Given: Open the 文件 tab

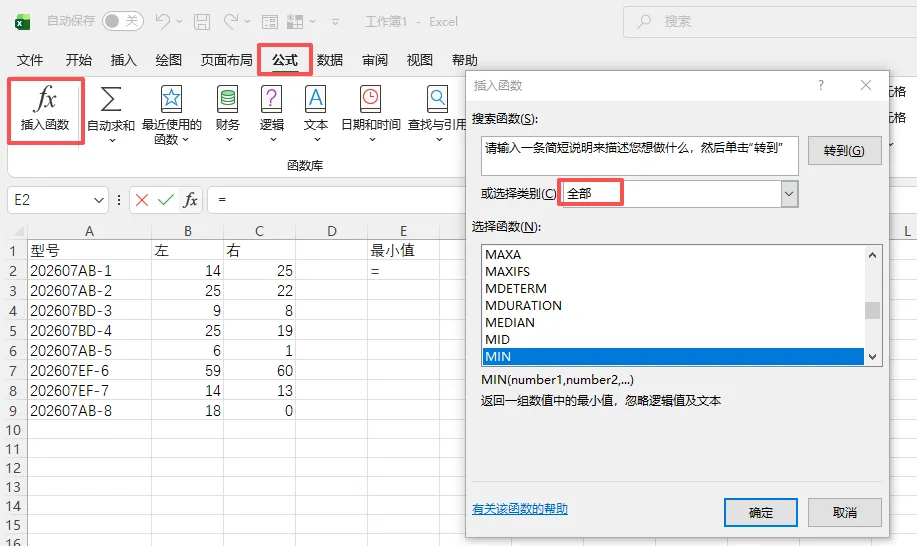Looking at the screenshot, I should pos(29,60).
